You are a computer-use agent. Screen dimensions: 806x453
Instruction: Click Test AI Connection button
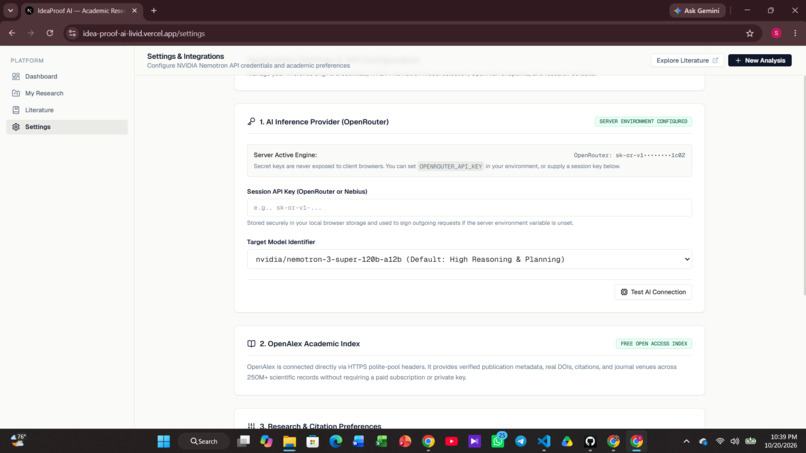click(653, 292)
